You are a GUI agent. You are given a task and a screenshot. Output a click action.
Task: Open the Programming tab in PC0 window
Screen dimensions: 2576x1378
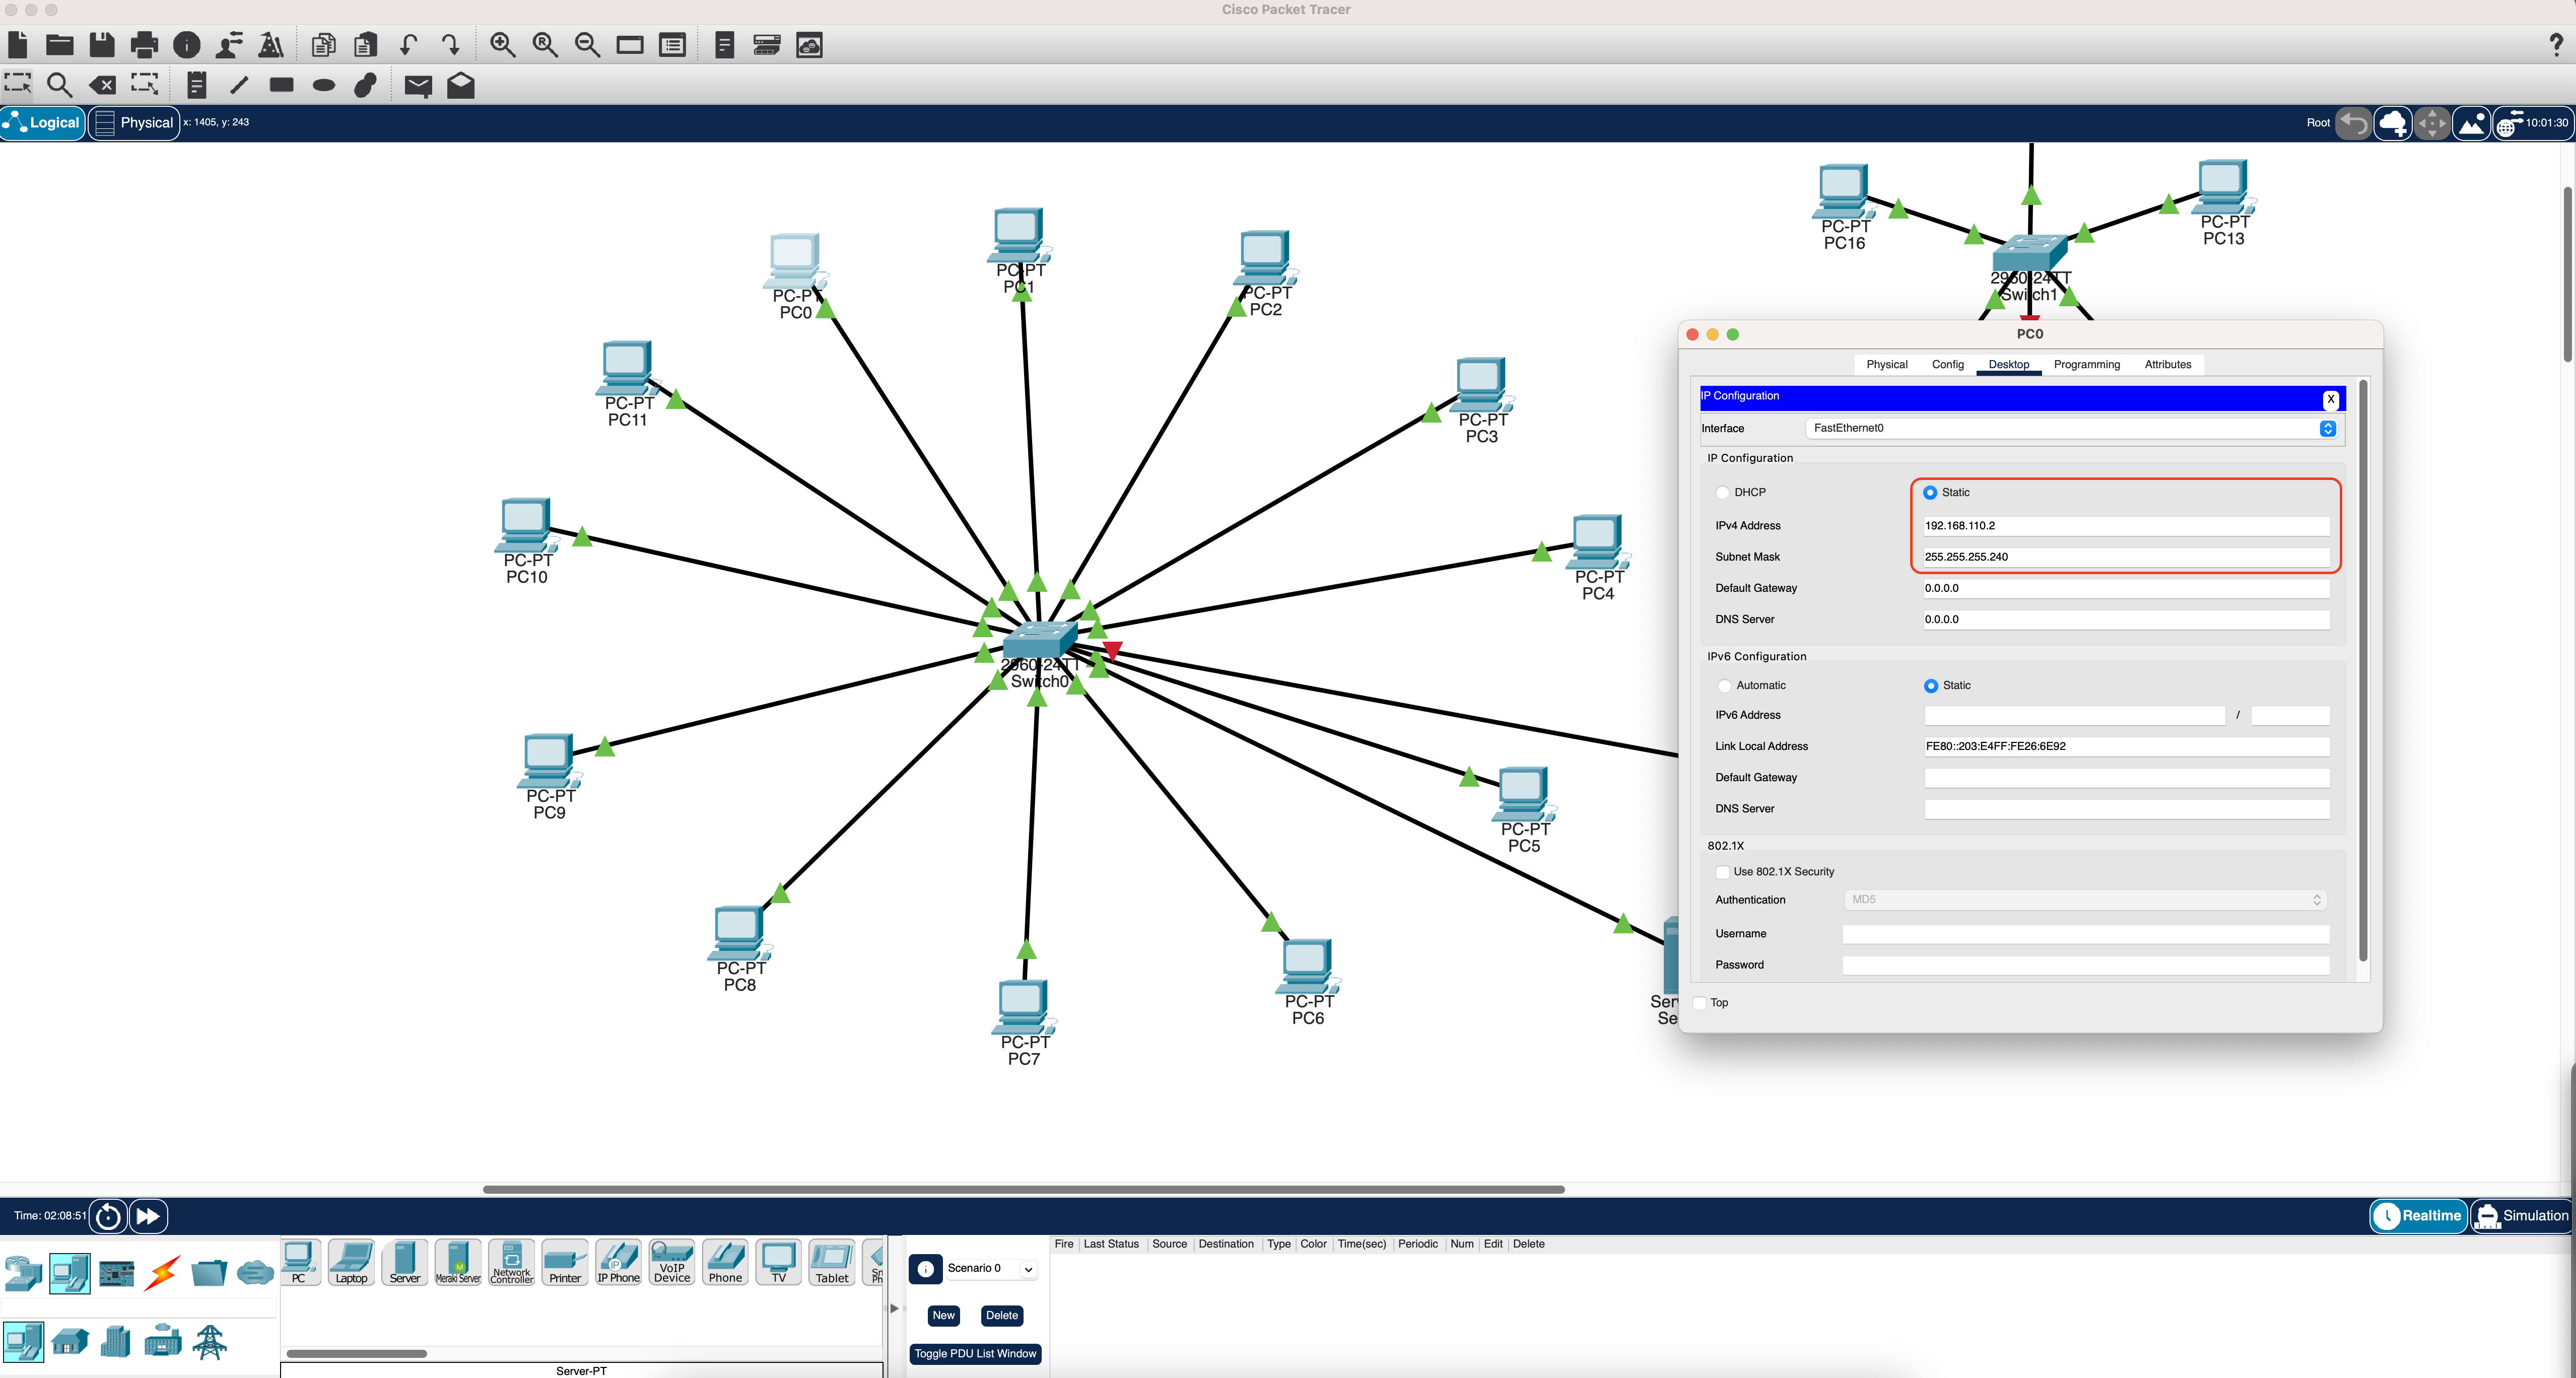[x=2086, y=365]
